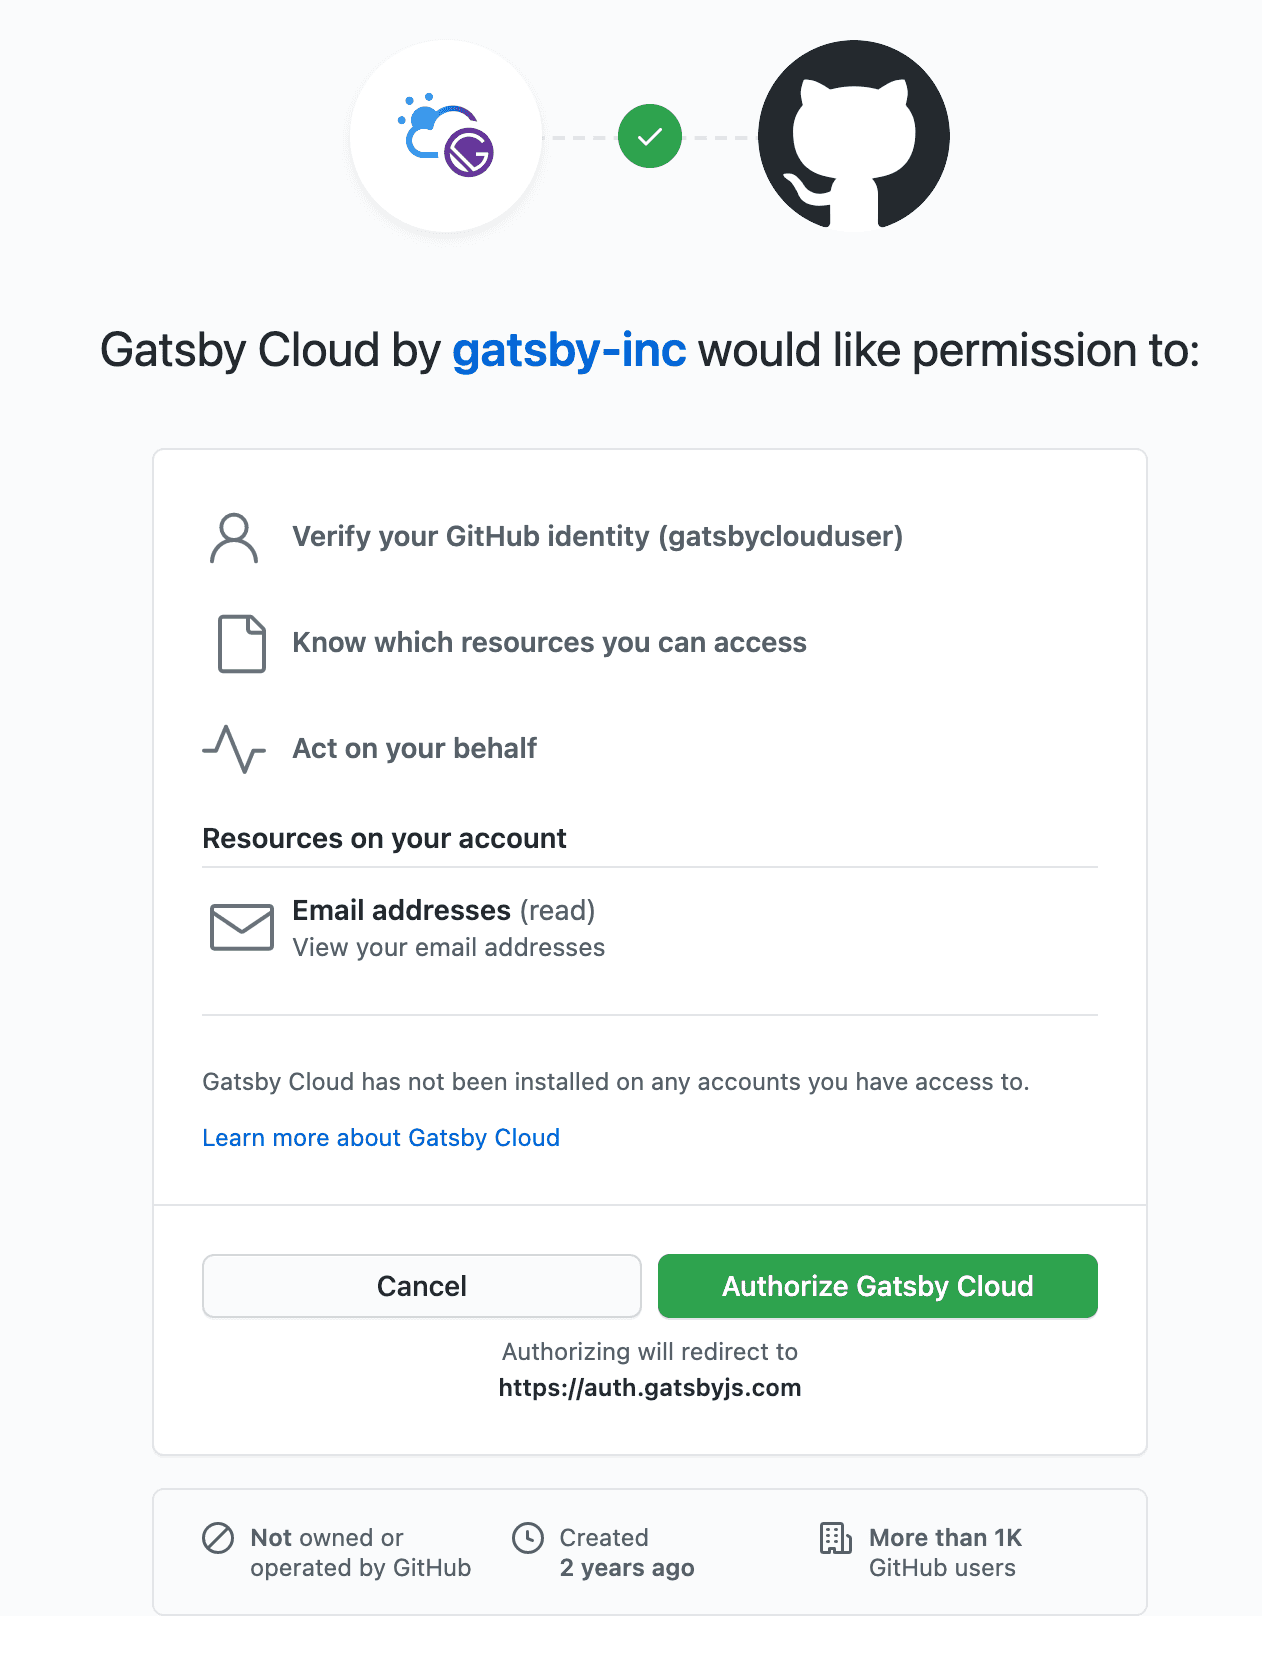
Task: Click the clock icon next to Created
Action: tap(528, 1537)
